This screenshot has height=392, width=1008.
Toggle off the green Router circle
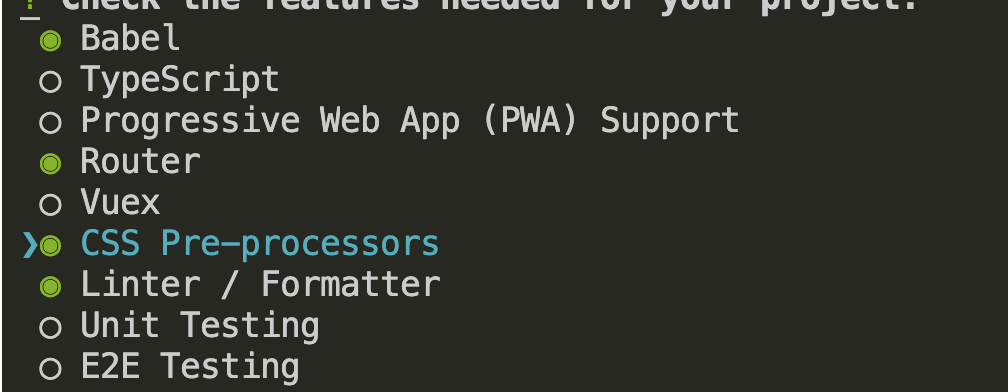click(x=50, y=164)
